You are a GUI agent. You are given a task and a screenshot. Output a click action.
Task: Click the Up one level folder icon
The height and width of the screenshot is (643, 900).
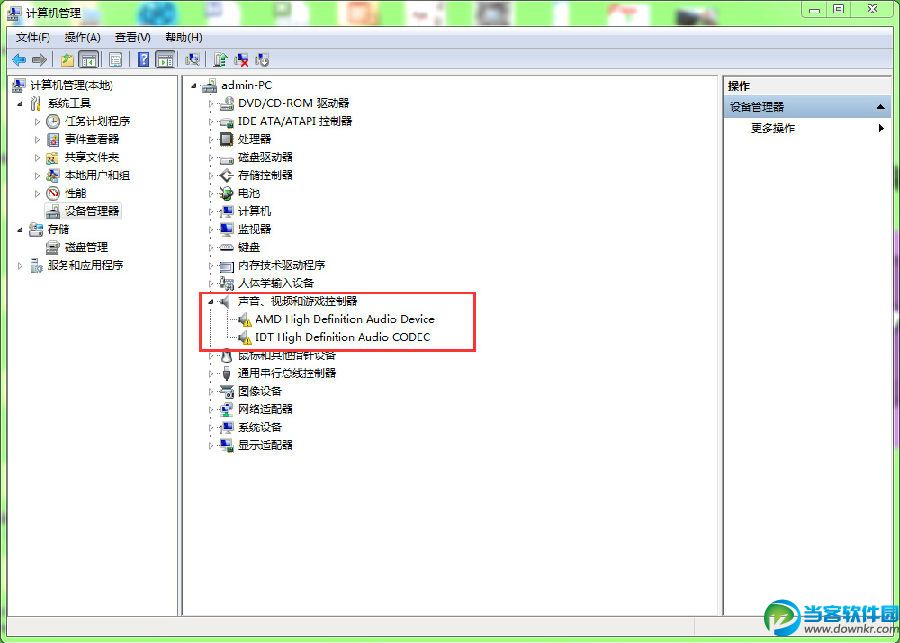click(67, 59)
